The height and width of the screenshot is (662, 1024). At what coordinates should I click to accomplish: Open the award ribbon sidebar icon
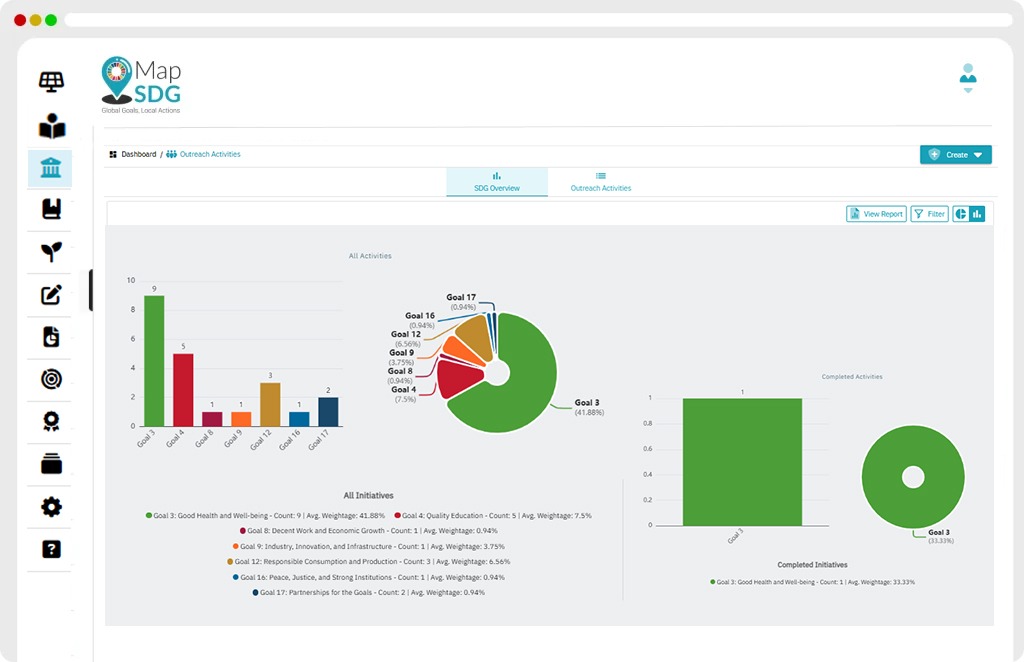(x=51, y=421)
